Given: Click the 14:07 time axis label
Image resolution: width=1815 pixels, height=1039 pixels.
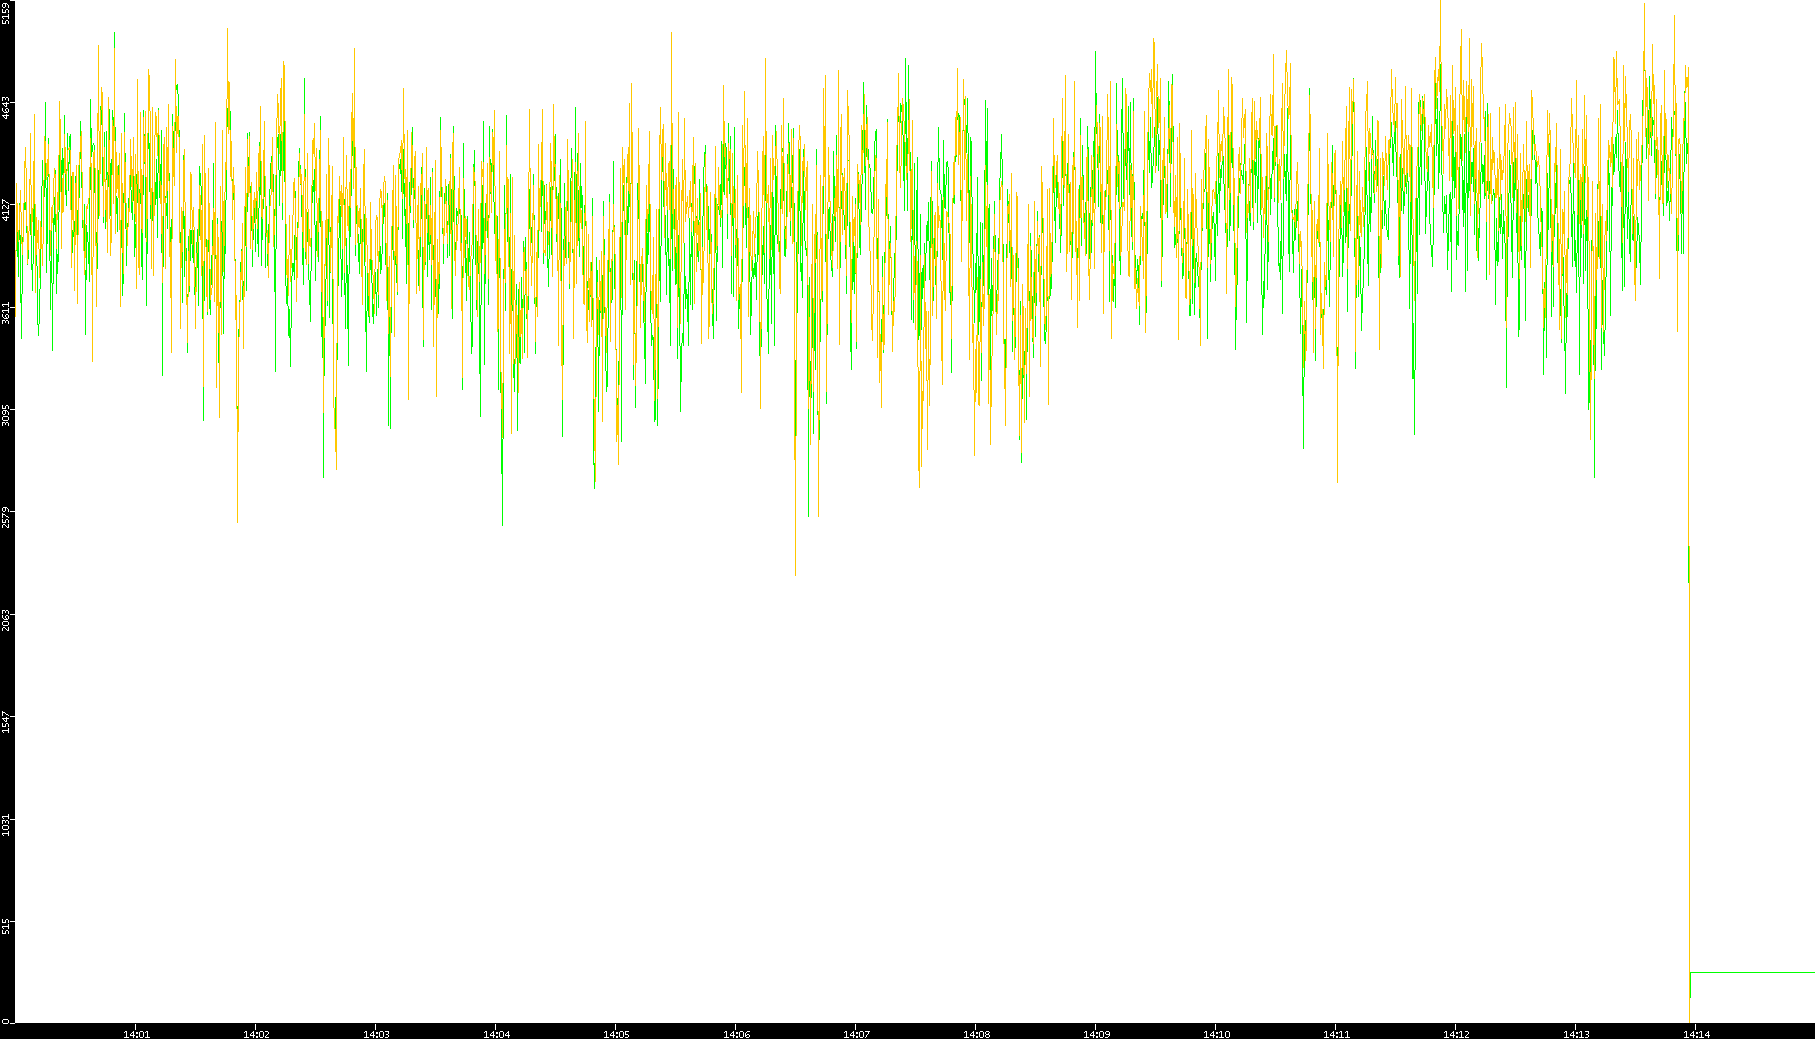Looking at the screenshot, I should [856, 1034].
